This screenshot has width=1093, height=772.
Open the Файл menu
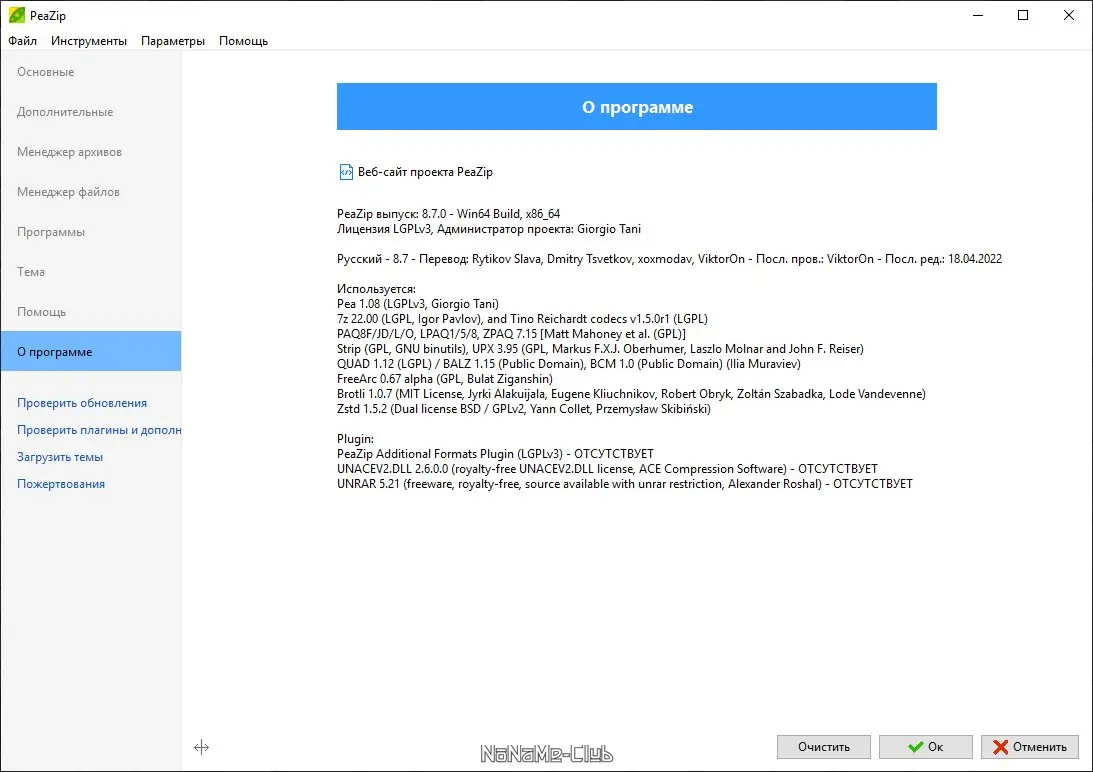pos(22,40)
